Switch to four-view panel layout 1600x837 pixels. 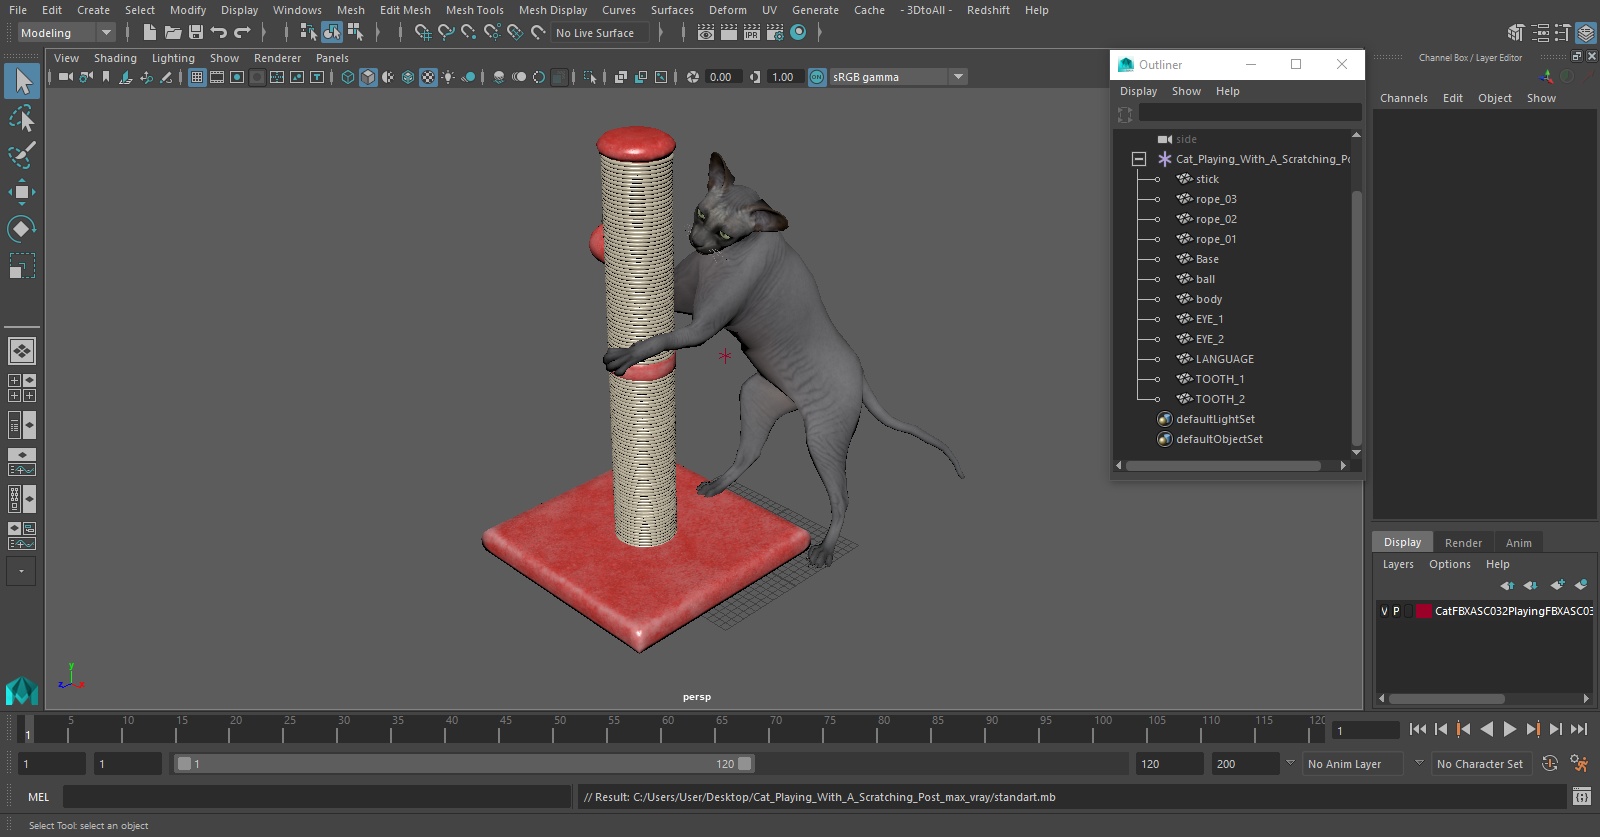coord(22,388)
